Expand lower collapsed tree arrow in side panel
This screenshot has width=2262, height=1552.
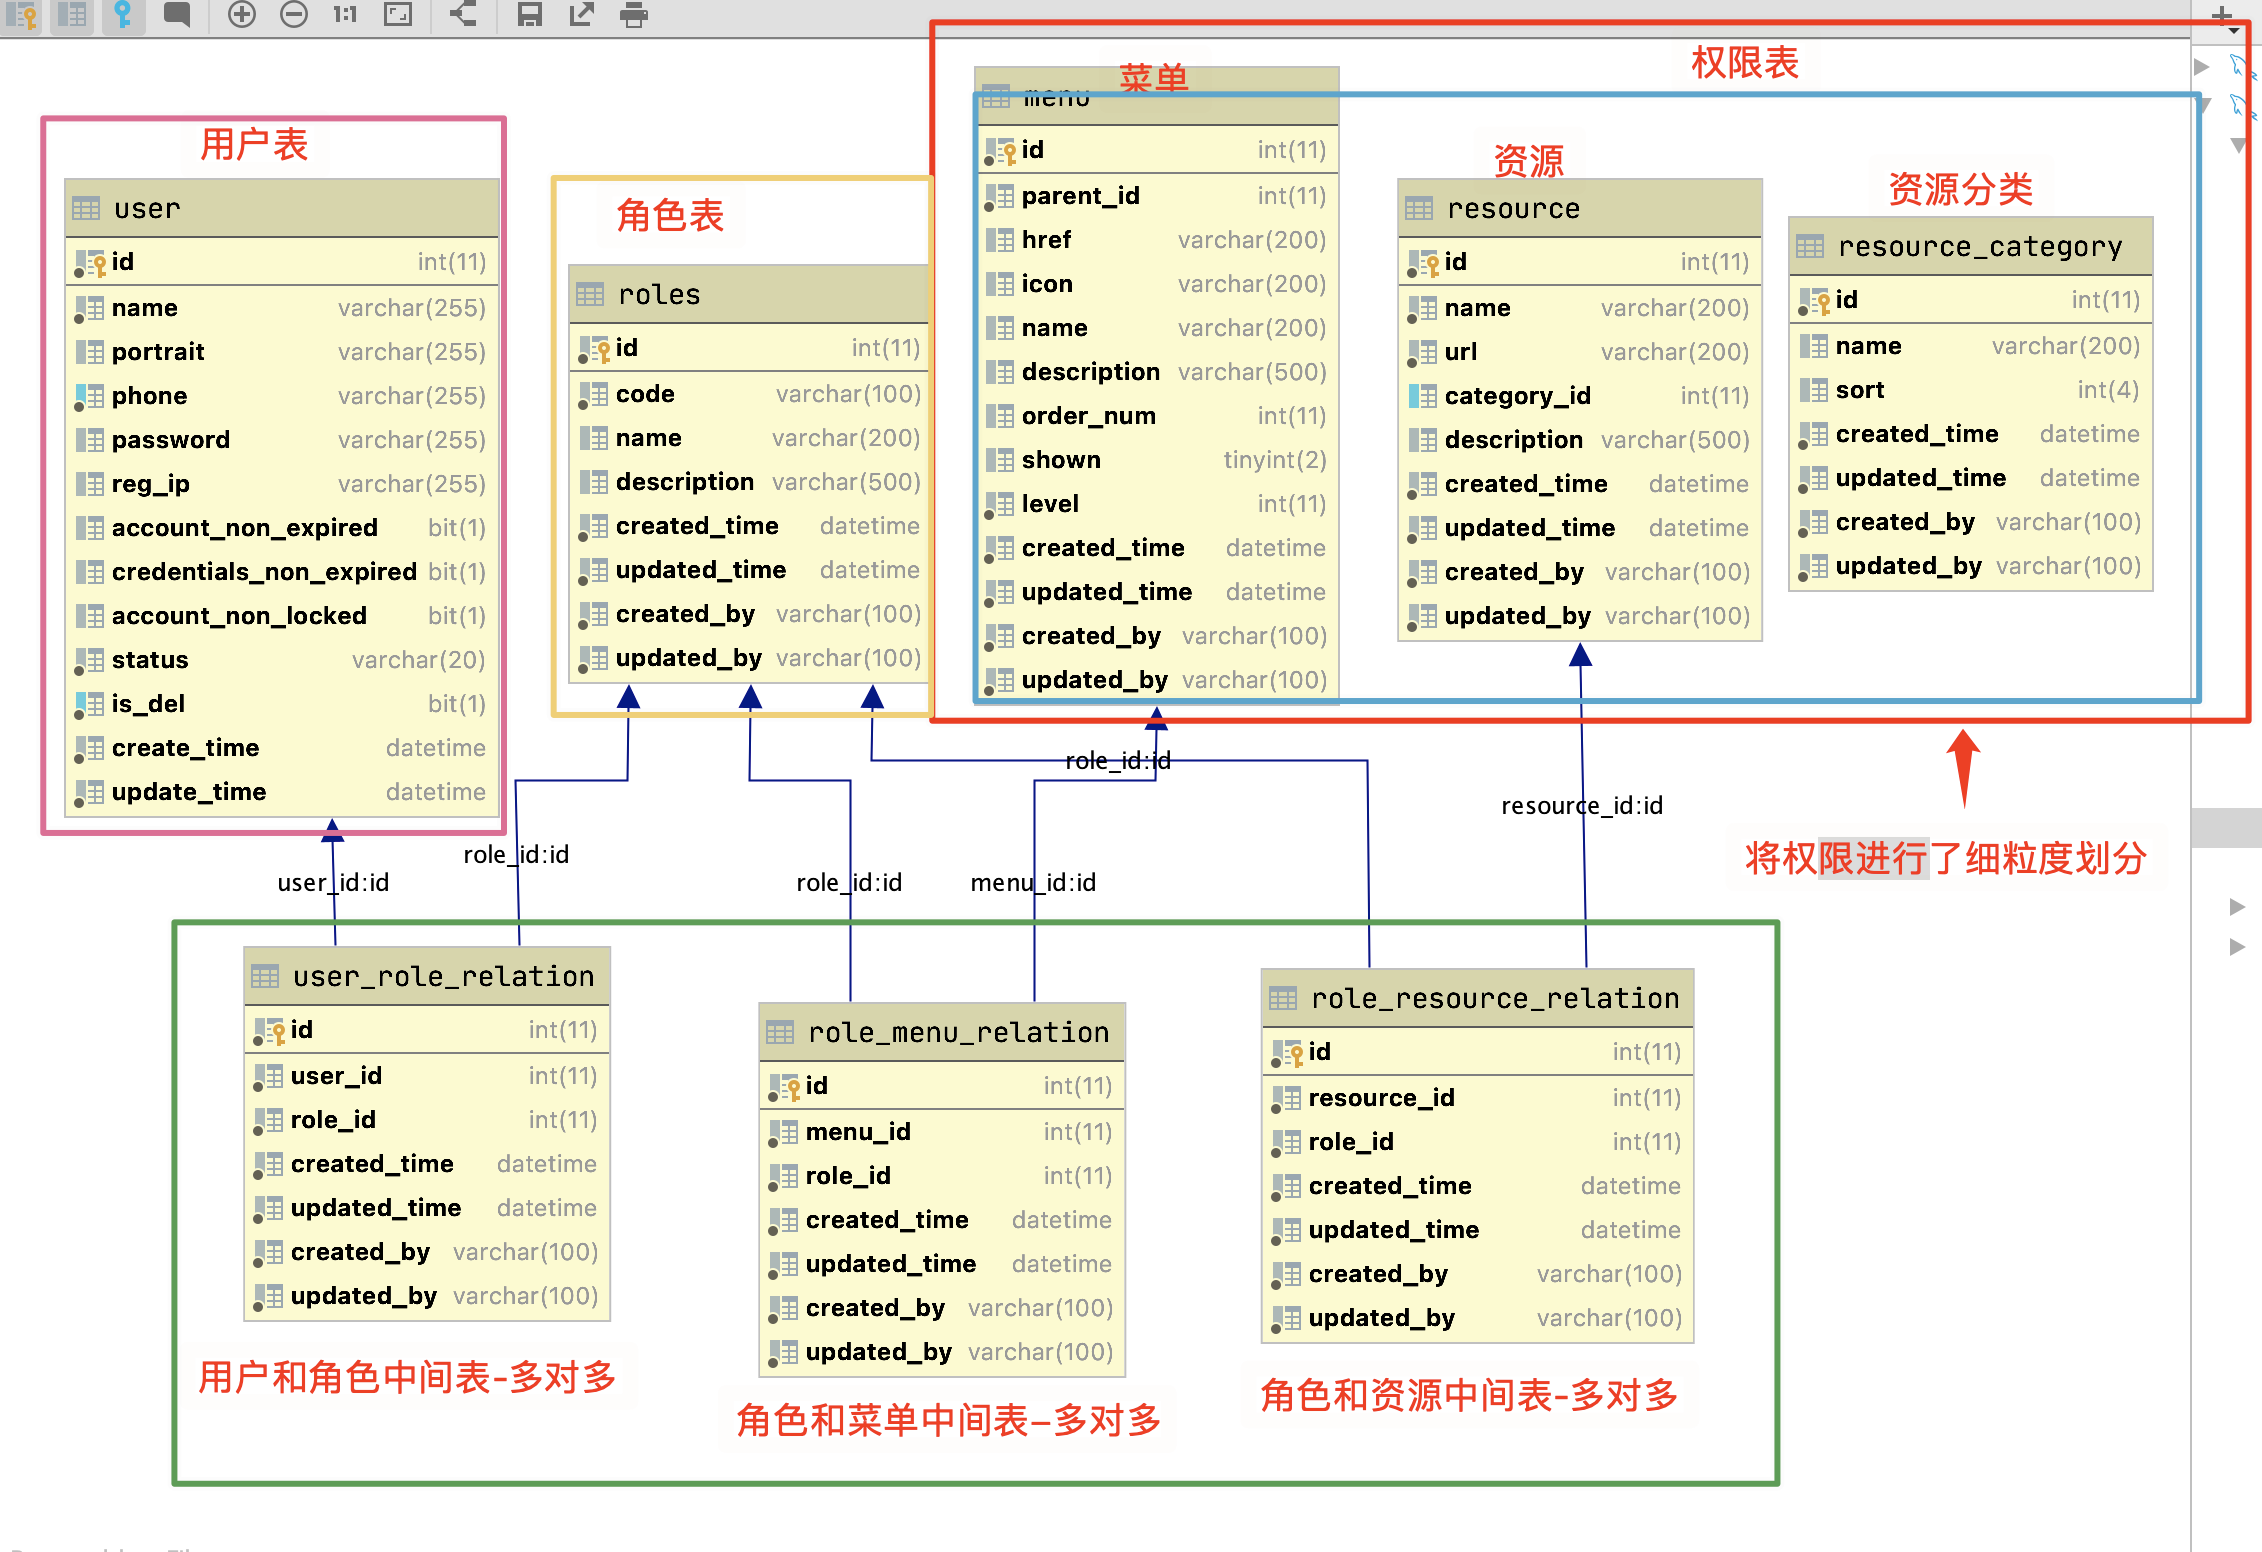(x=2237, y=947)
